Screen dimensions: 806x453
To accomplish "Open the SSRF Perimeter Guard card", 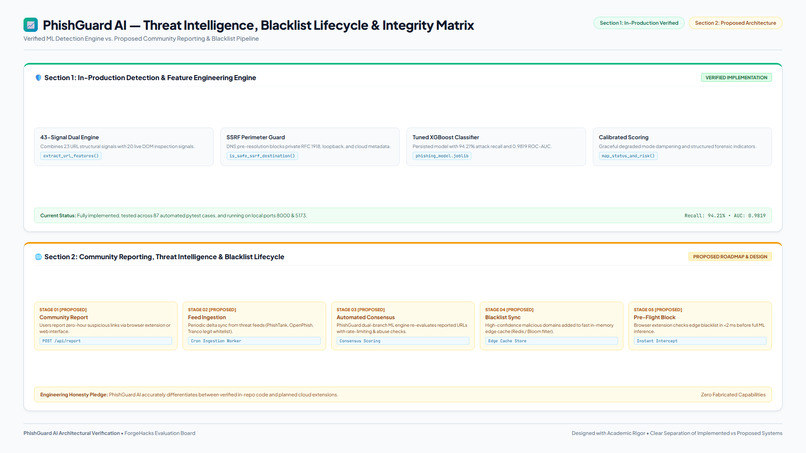I will [310, 147].
